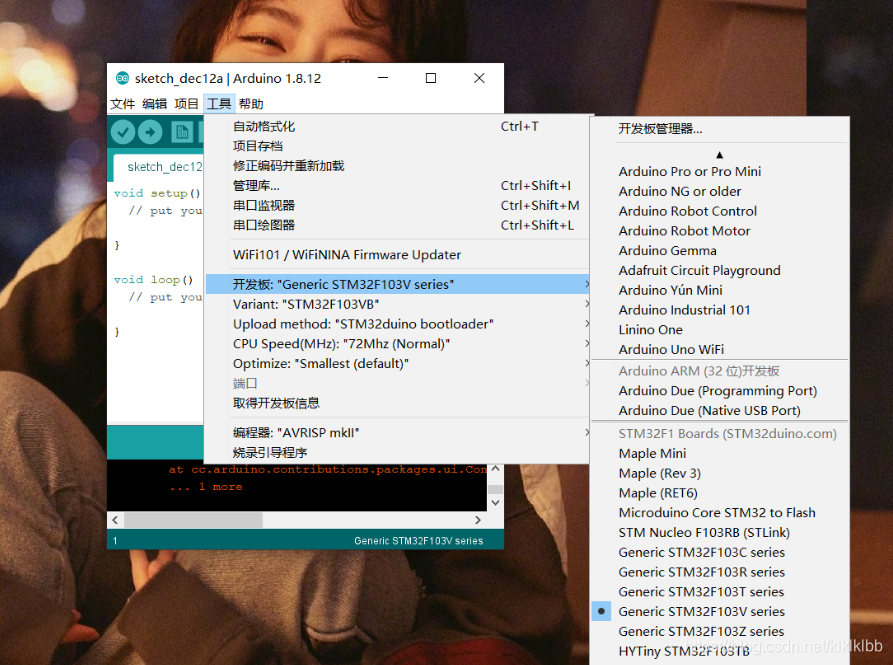
Task: Open the 编辑 menu
Action: pos(154,104)
